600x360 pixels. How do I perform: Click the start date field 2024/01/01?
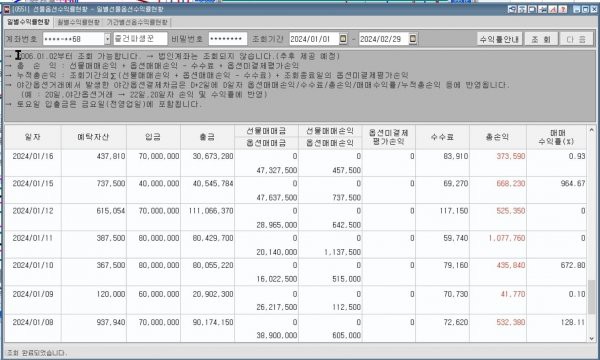(x=314, y=39)
